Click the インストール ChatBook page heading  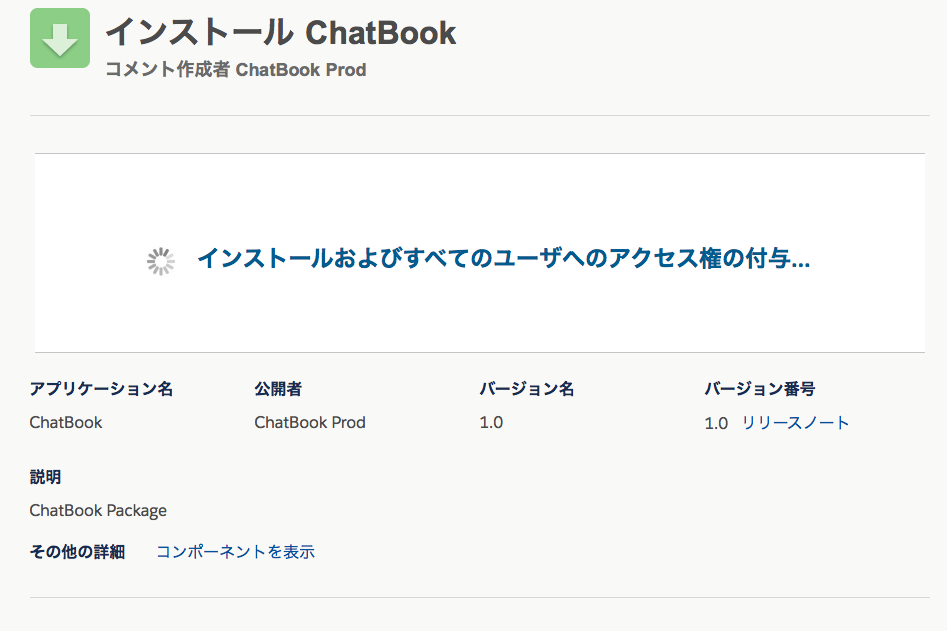pyautogui.click(x=281, y=33)
